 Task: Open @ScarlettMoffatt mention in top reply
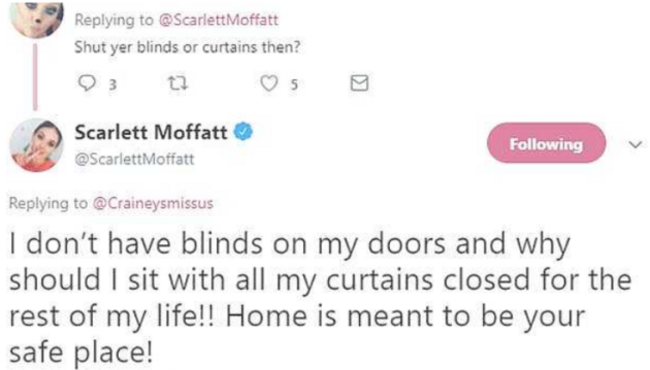pyautogui.click(x=218, y=20)
